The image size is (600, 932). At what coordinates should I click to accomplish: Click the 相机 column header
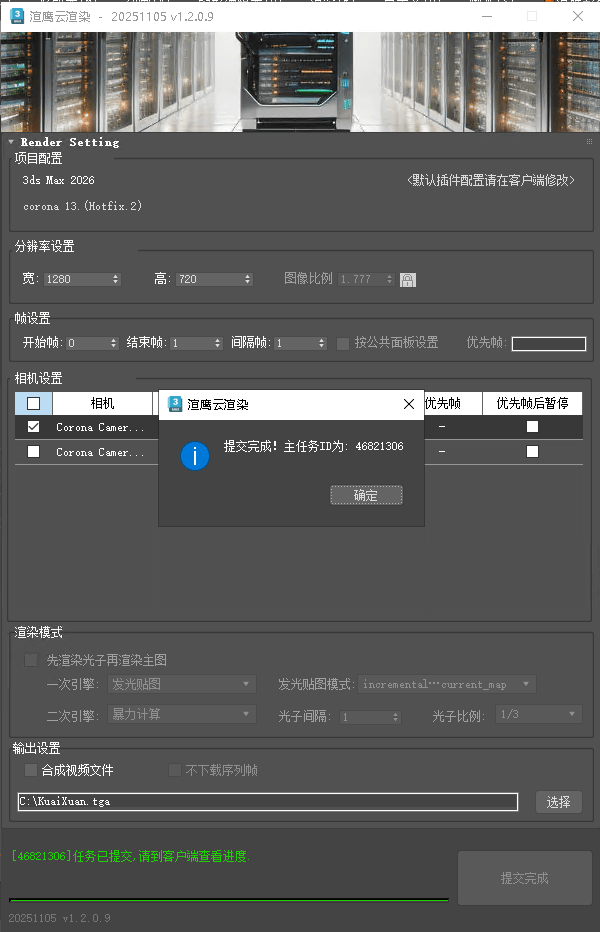(x=102, y=404)
